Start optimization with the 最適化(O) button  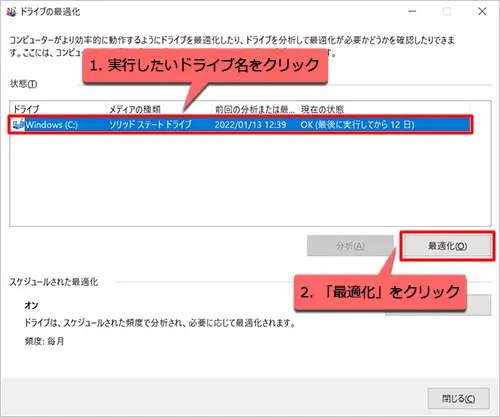(x=447, y=246)
